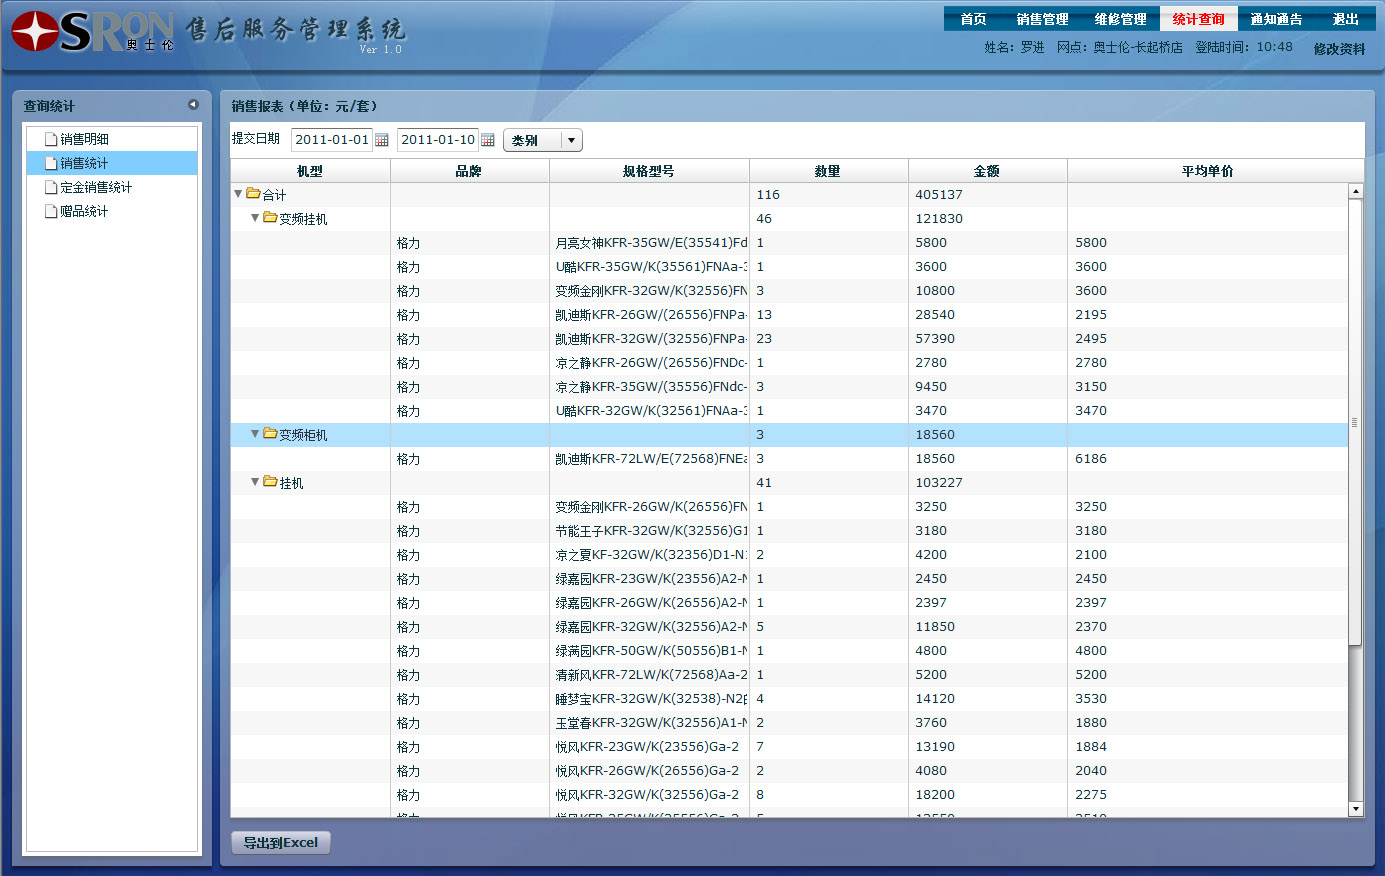1385x876 pixels.
Task: Click the 挂机 folder icon
Action: (x=270, y=482)
